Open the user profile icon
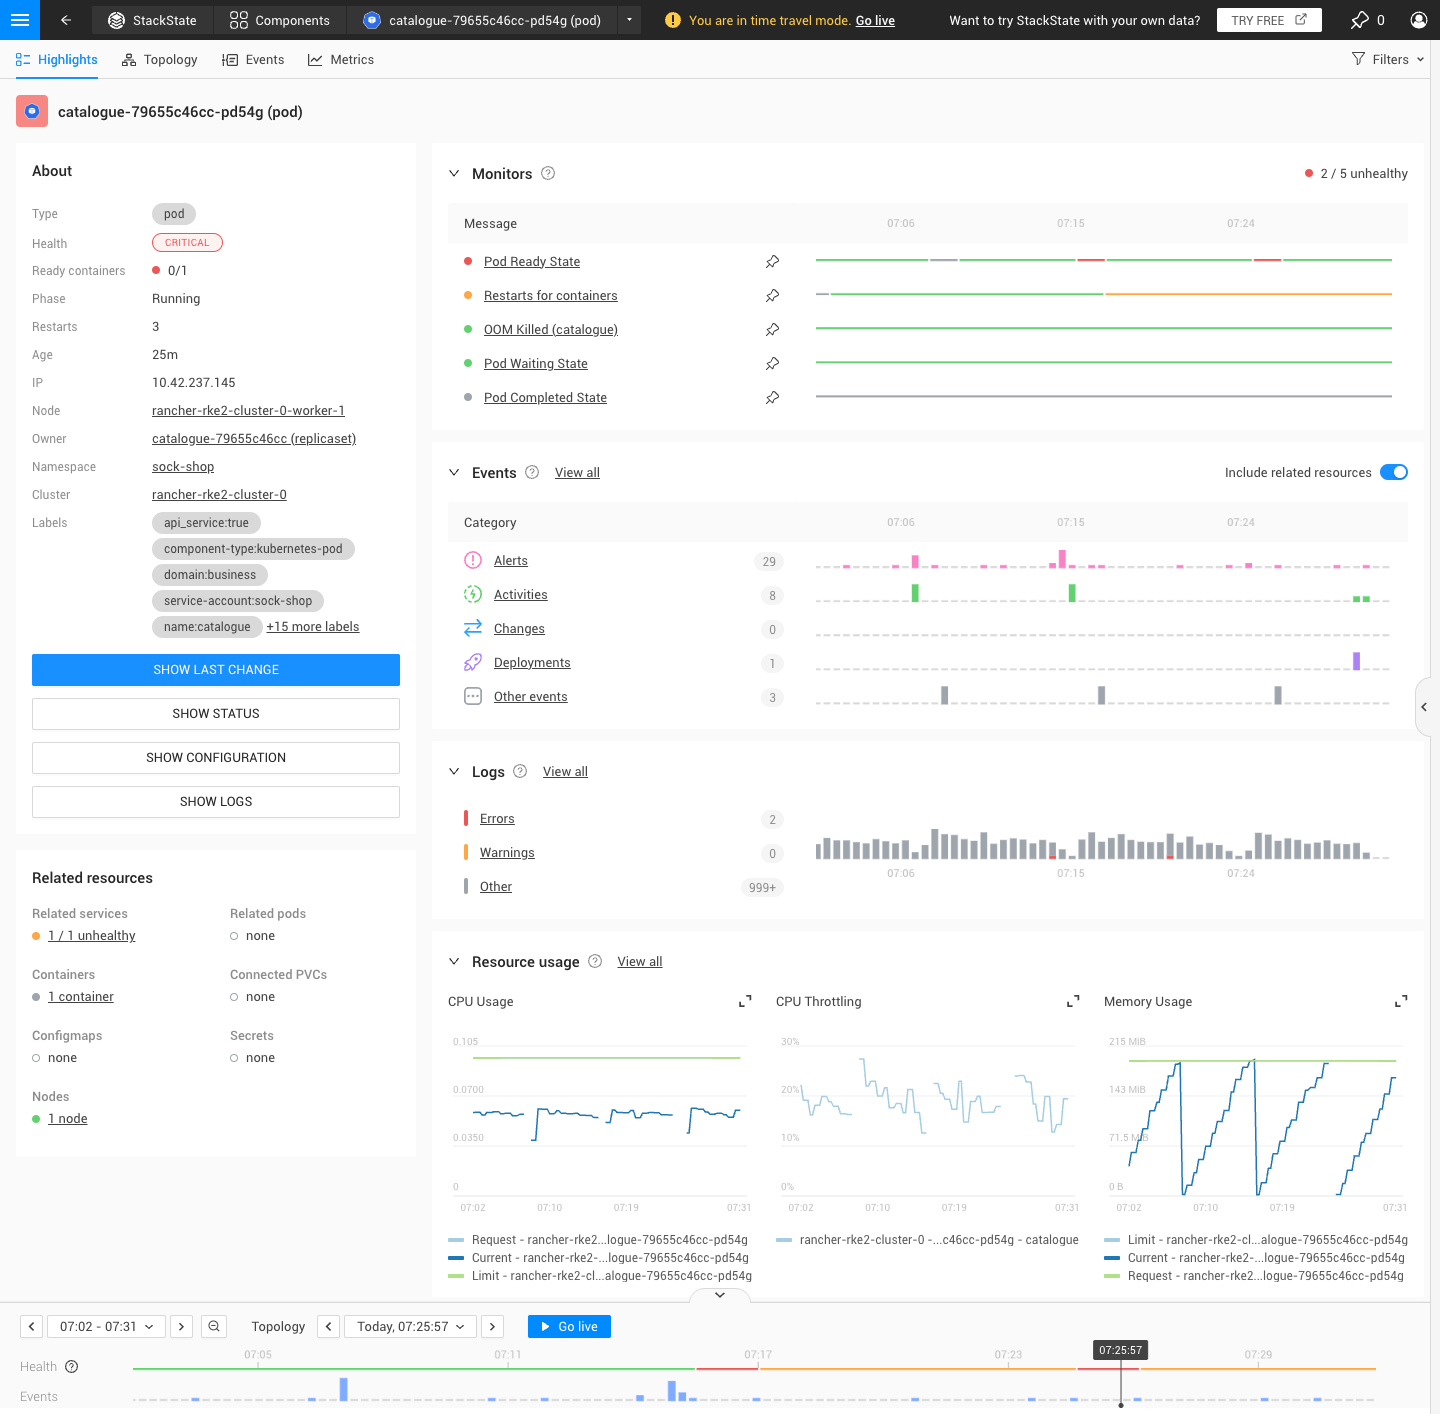1440x1414 pixels. click(x=1418, y=20)
